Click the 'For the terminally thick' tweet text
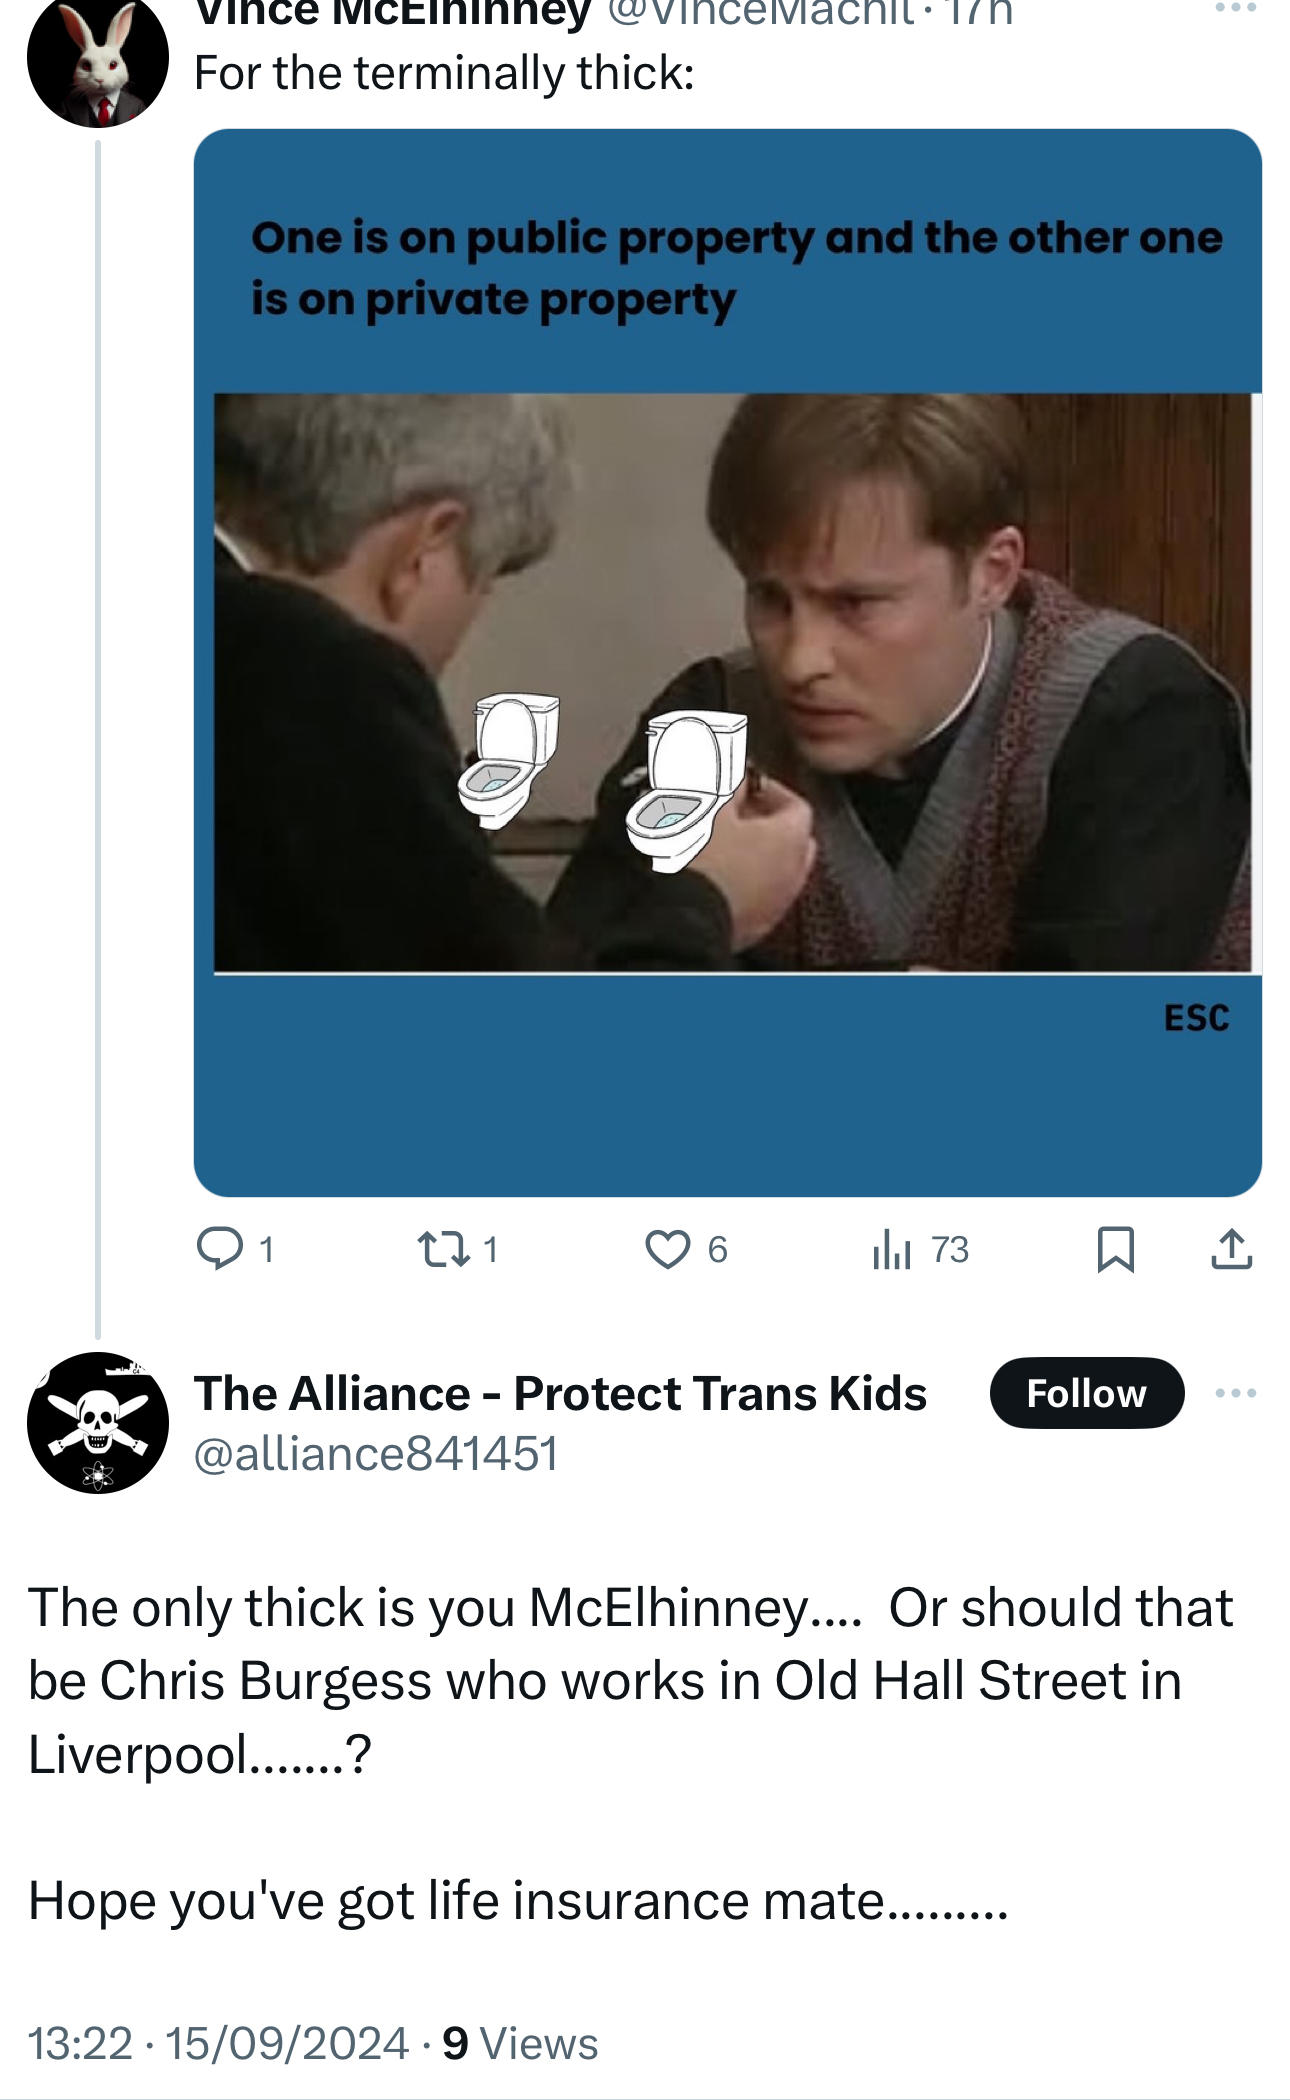Screen dimensions: 1290x2100 [x=444, y=73]
